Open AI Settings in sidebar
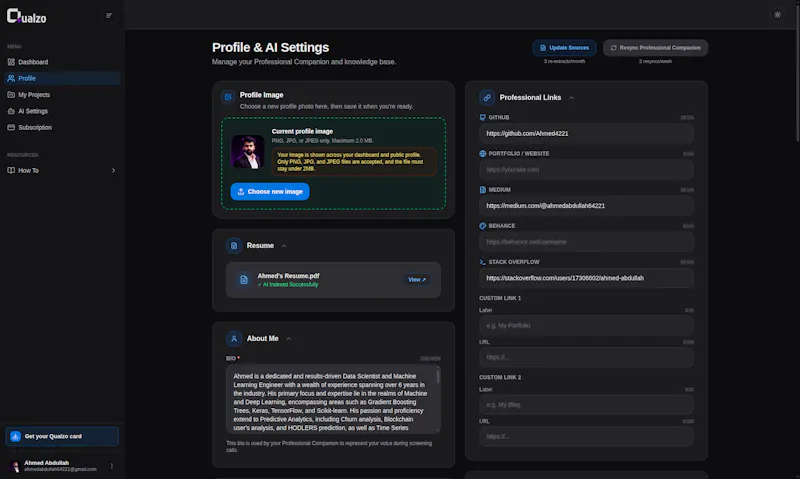Screen dimensions: 800x479 (x=62, y=111)
